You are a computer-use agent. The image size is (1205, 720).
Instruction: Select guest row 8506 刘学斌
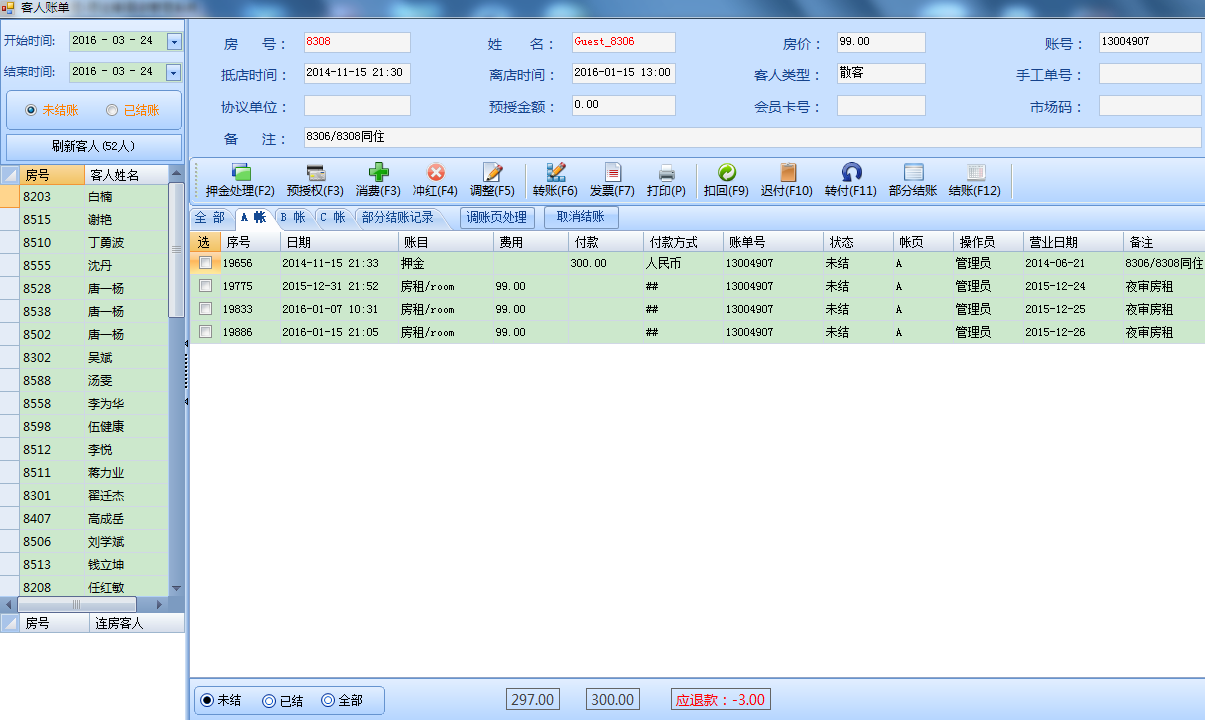[94, 541]
